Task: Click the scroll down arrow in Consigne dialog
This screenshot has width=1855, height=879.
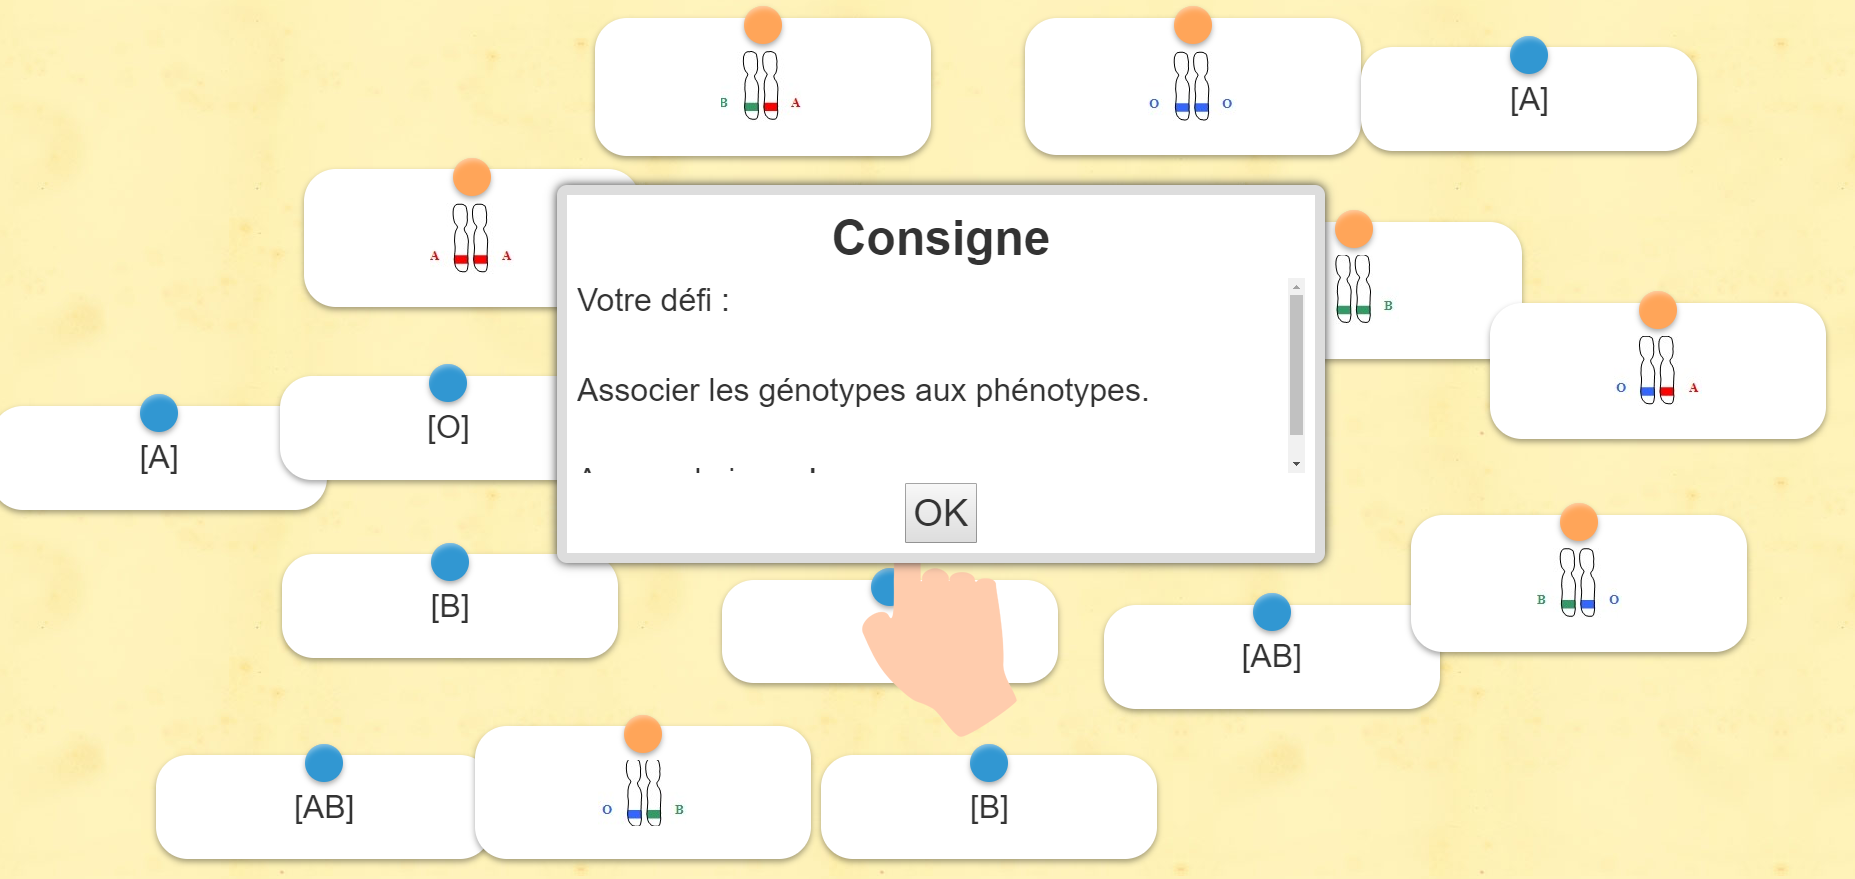Action: pyautogui.click(x=1296, y=464)
